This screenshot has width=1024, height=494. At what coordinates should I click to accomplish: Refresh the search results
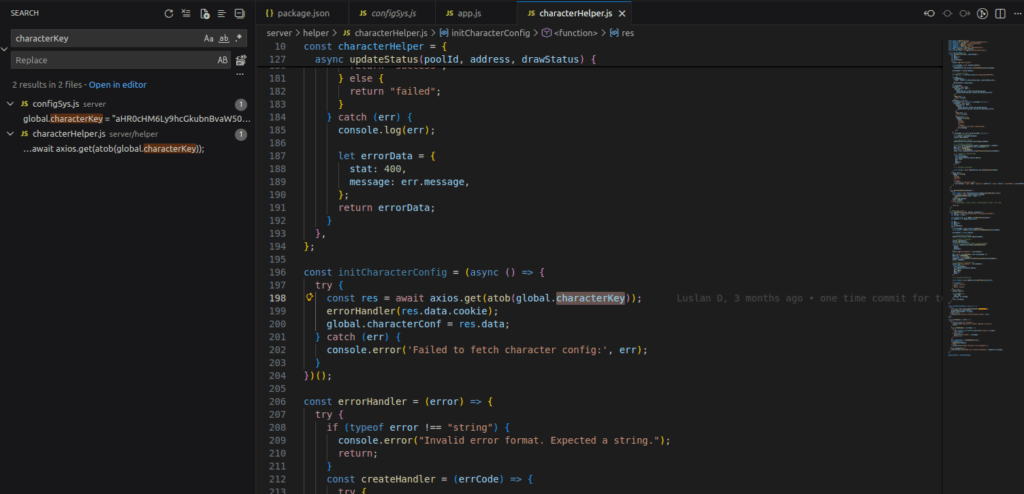(169, 14)
